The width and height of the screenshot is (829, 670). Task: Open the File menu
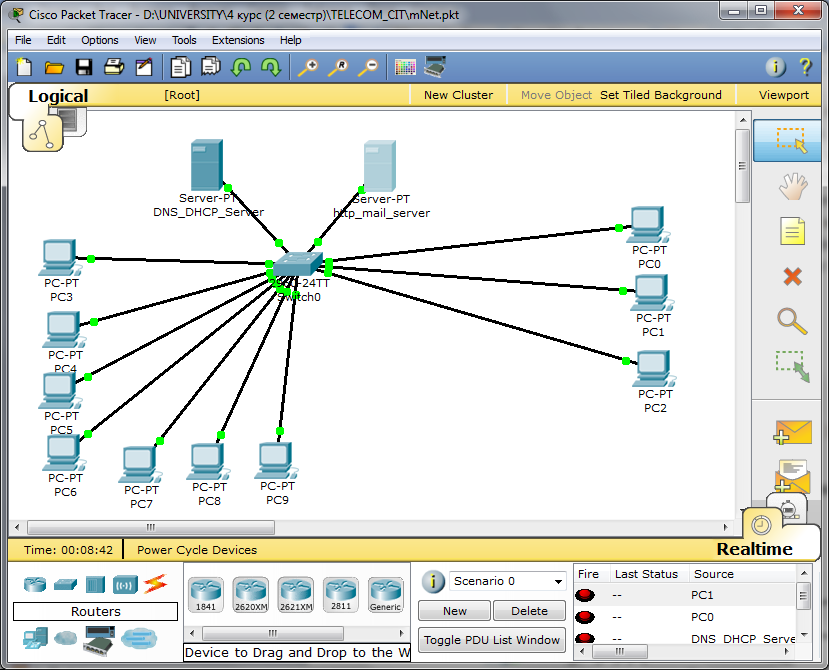pos(23,40)
